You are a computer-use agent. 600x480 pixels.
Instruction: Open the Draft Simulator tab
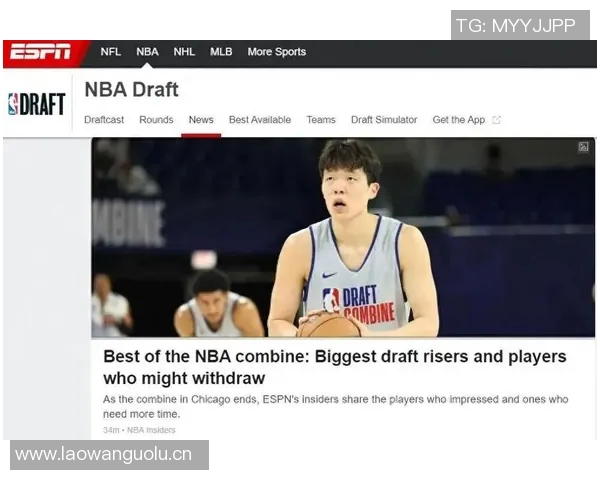click(384, 120)
